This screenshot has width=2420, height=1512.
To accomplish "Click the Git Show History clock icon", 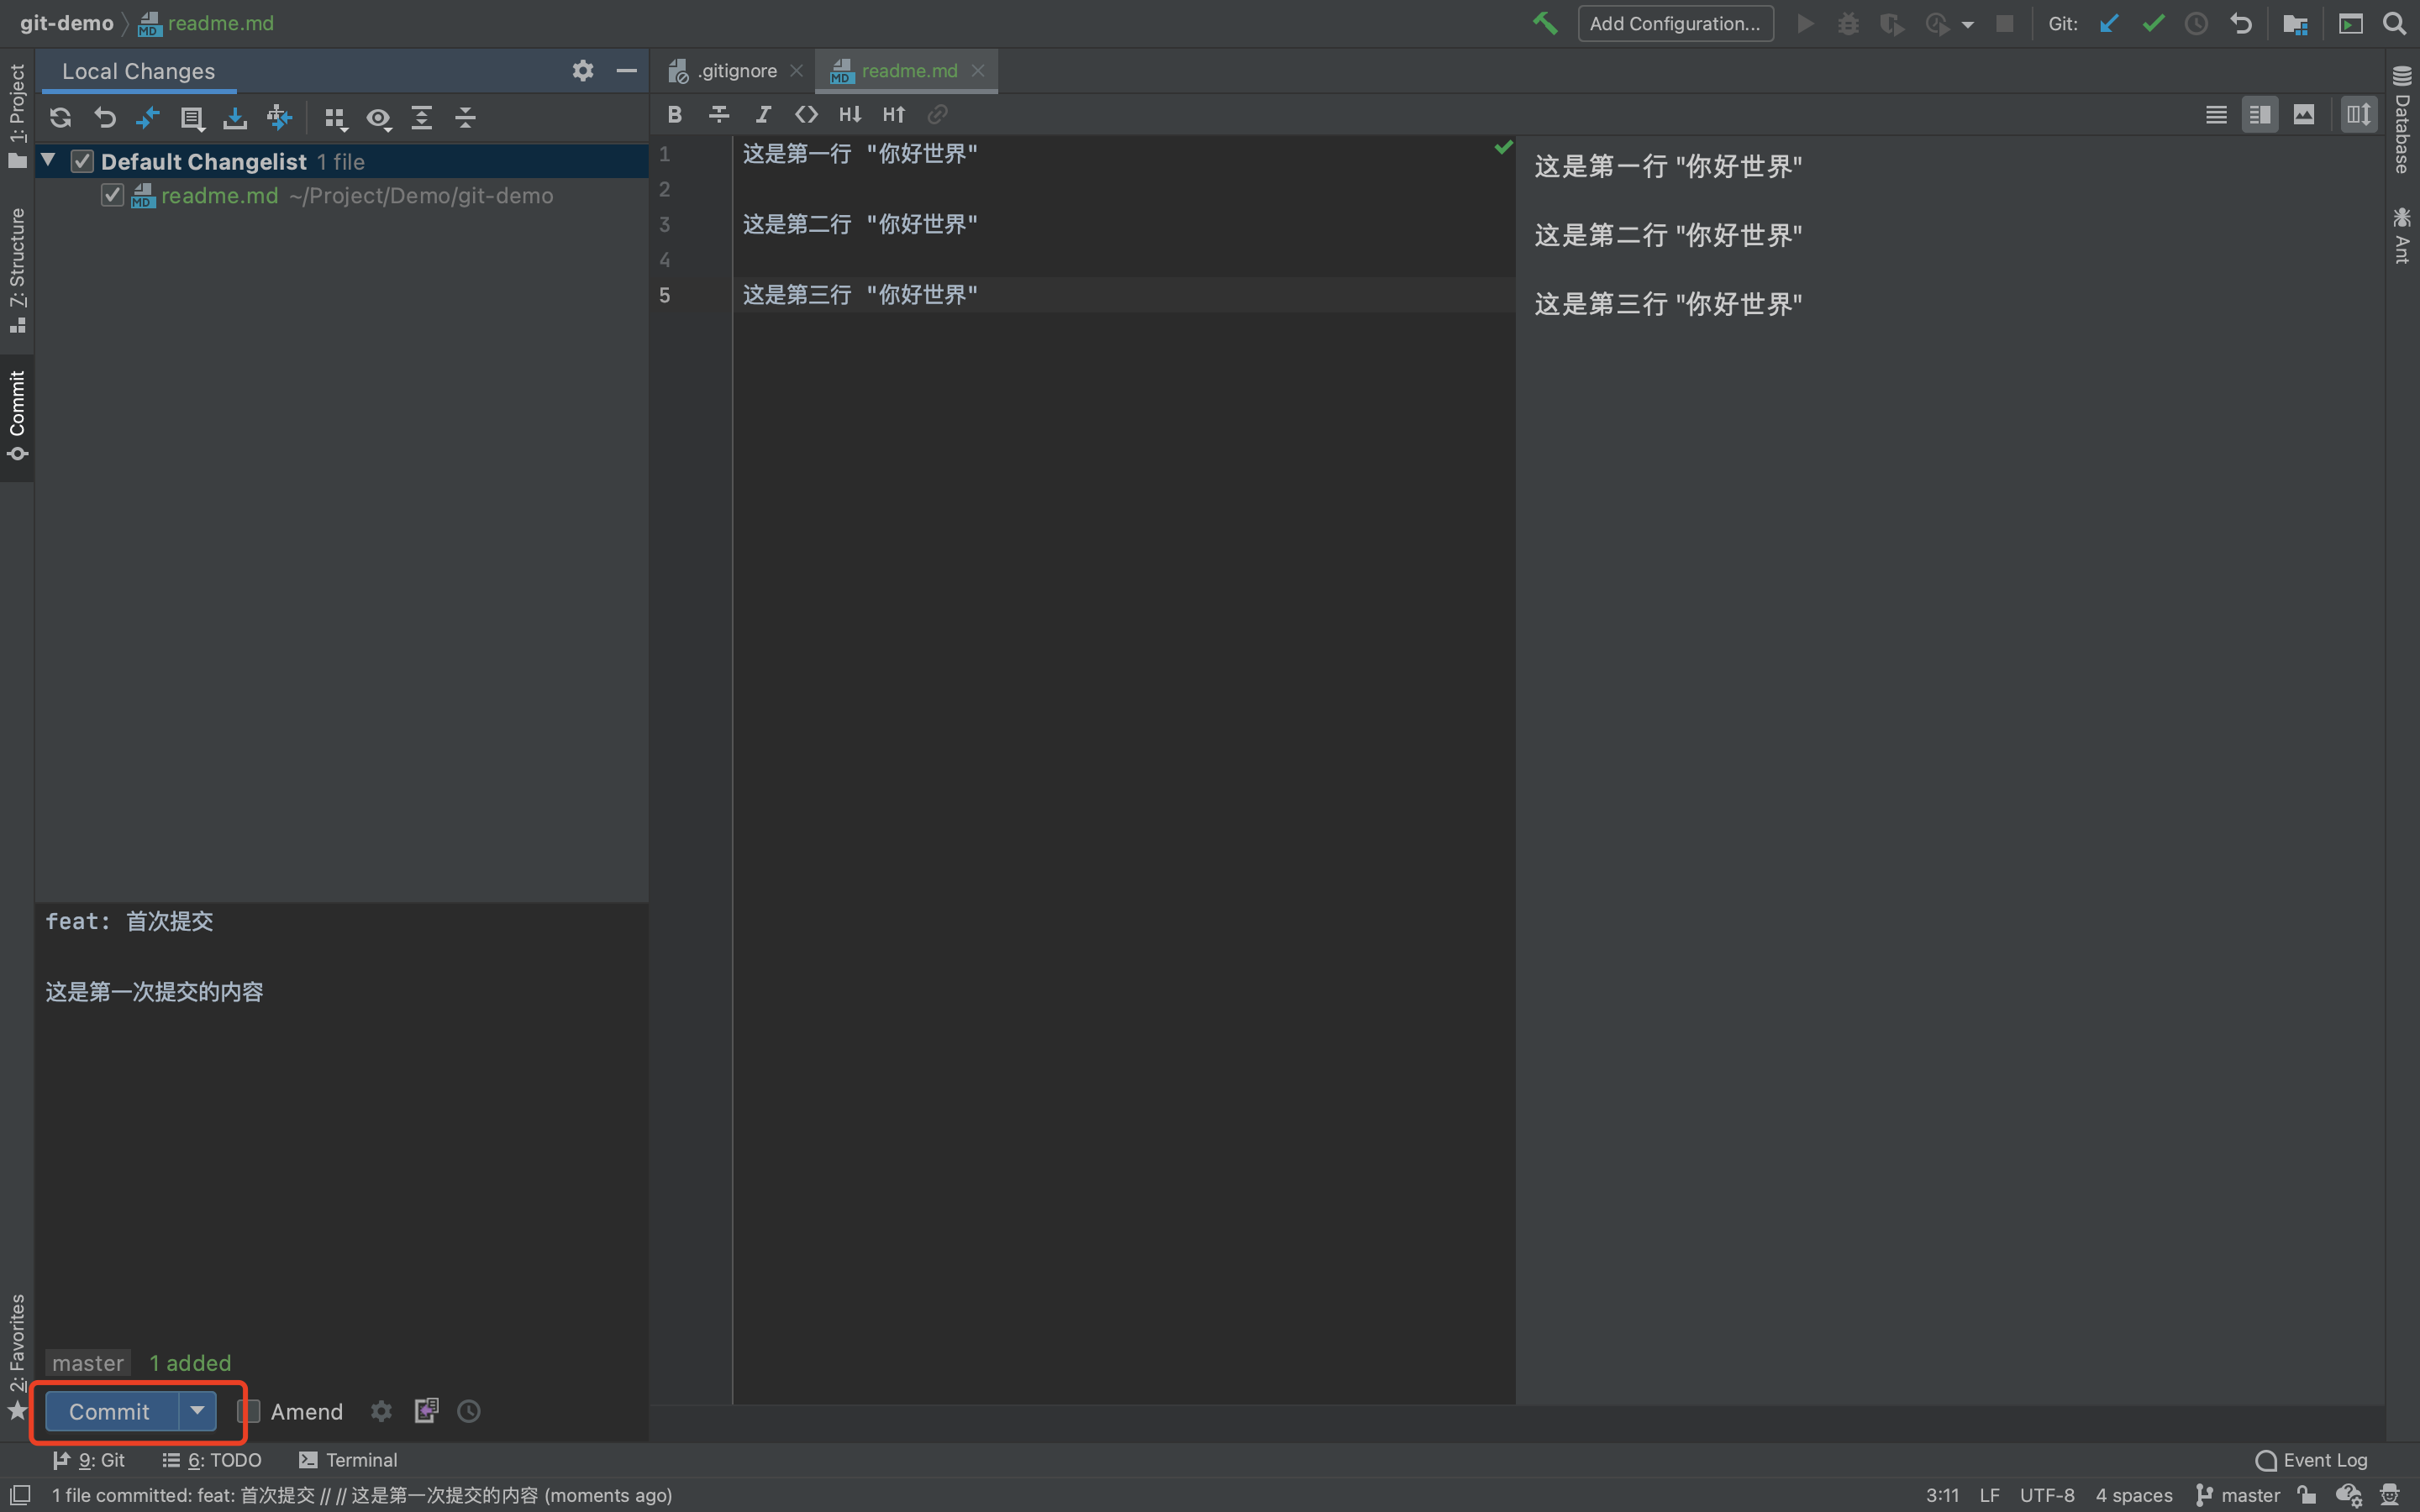I will pyautogui.click(x=2196, y=23).
